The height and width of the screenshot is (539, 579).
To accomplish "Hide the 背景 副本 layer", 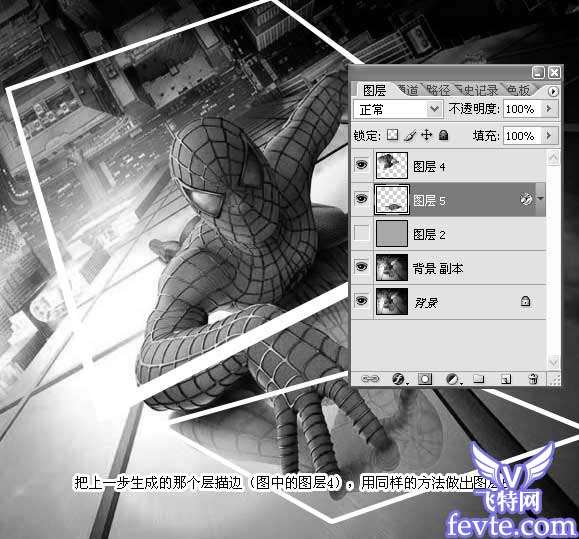I will point(362,267).
